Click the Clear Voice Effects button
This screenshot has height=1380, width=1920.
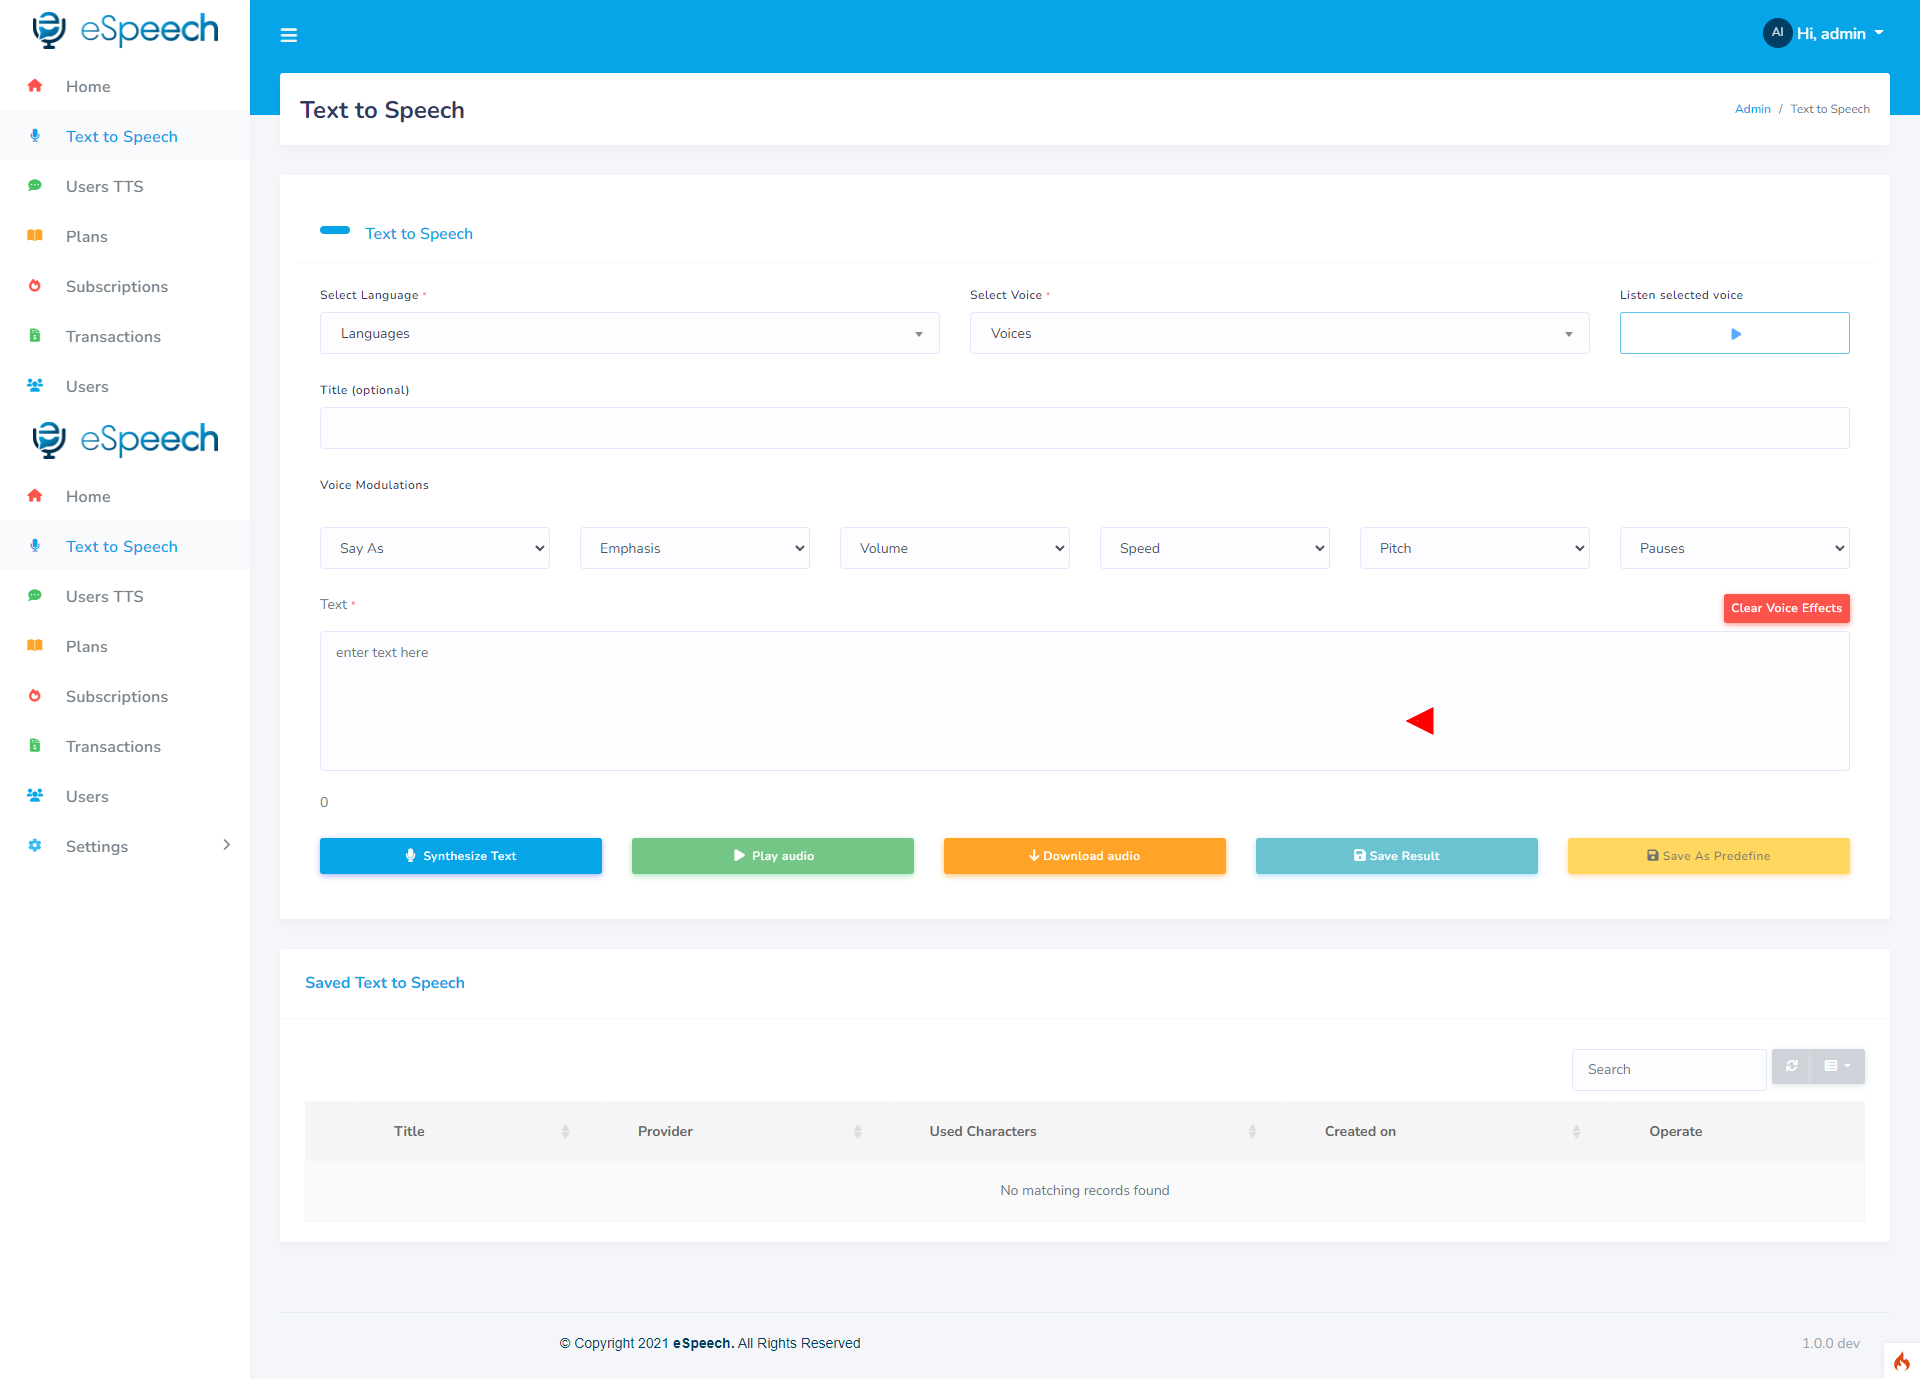1786,608
